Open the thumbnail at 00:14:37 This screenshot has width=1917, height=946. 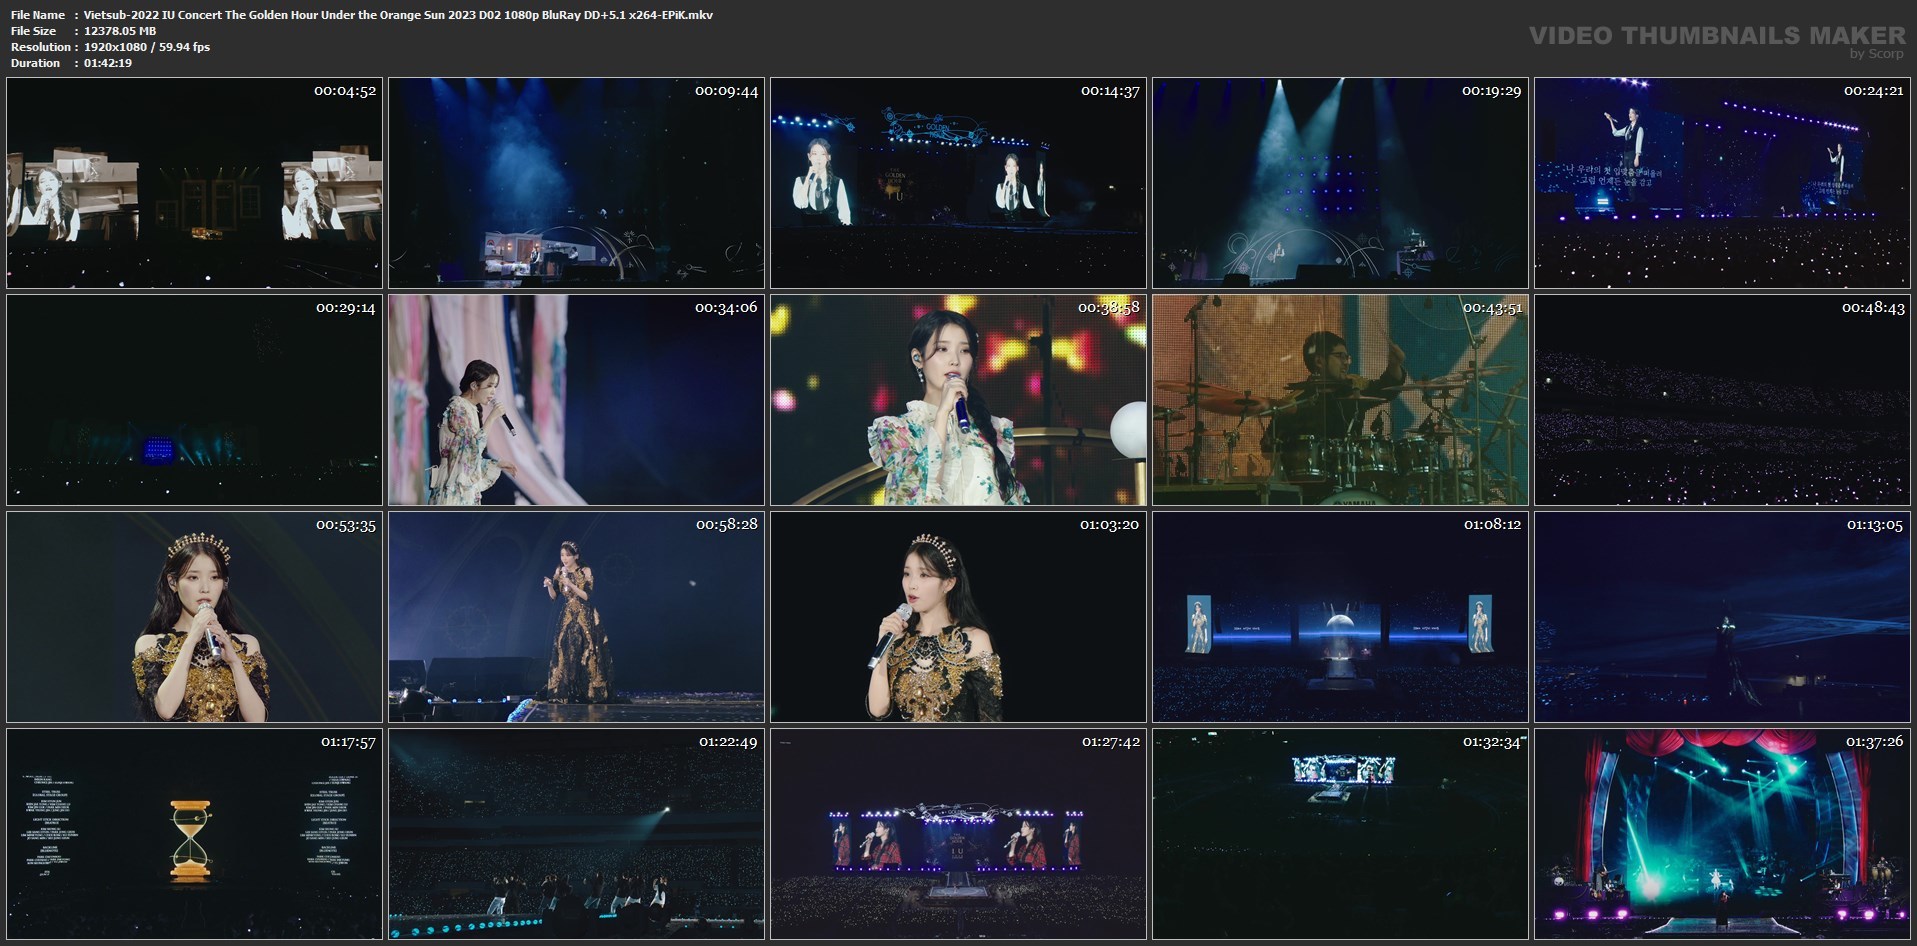(958, 183)
